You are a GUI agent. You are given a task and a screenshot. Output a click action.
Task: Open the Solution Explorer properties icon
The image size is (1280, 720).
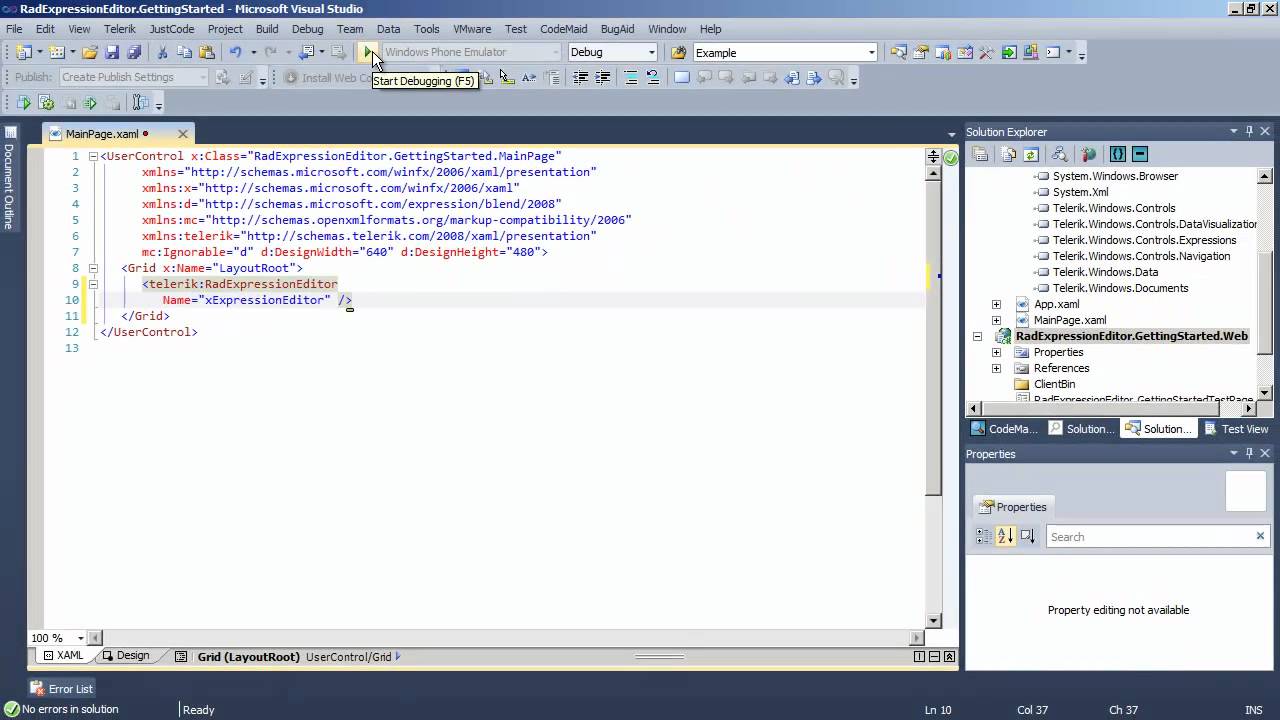(980, 155)
